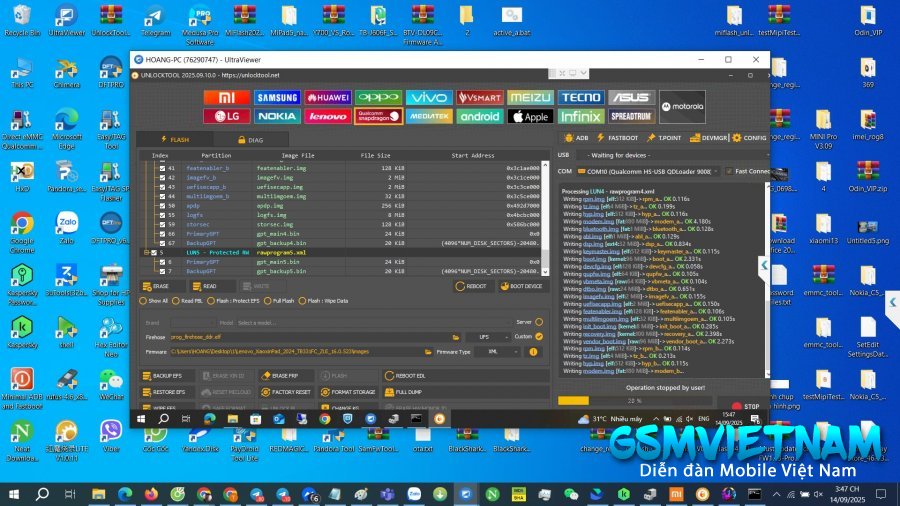The width and height of the screenshot is (900, 506).
Task: Click the REBOOT button
Action: pos(472,286)
